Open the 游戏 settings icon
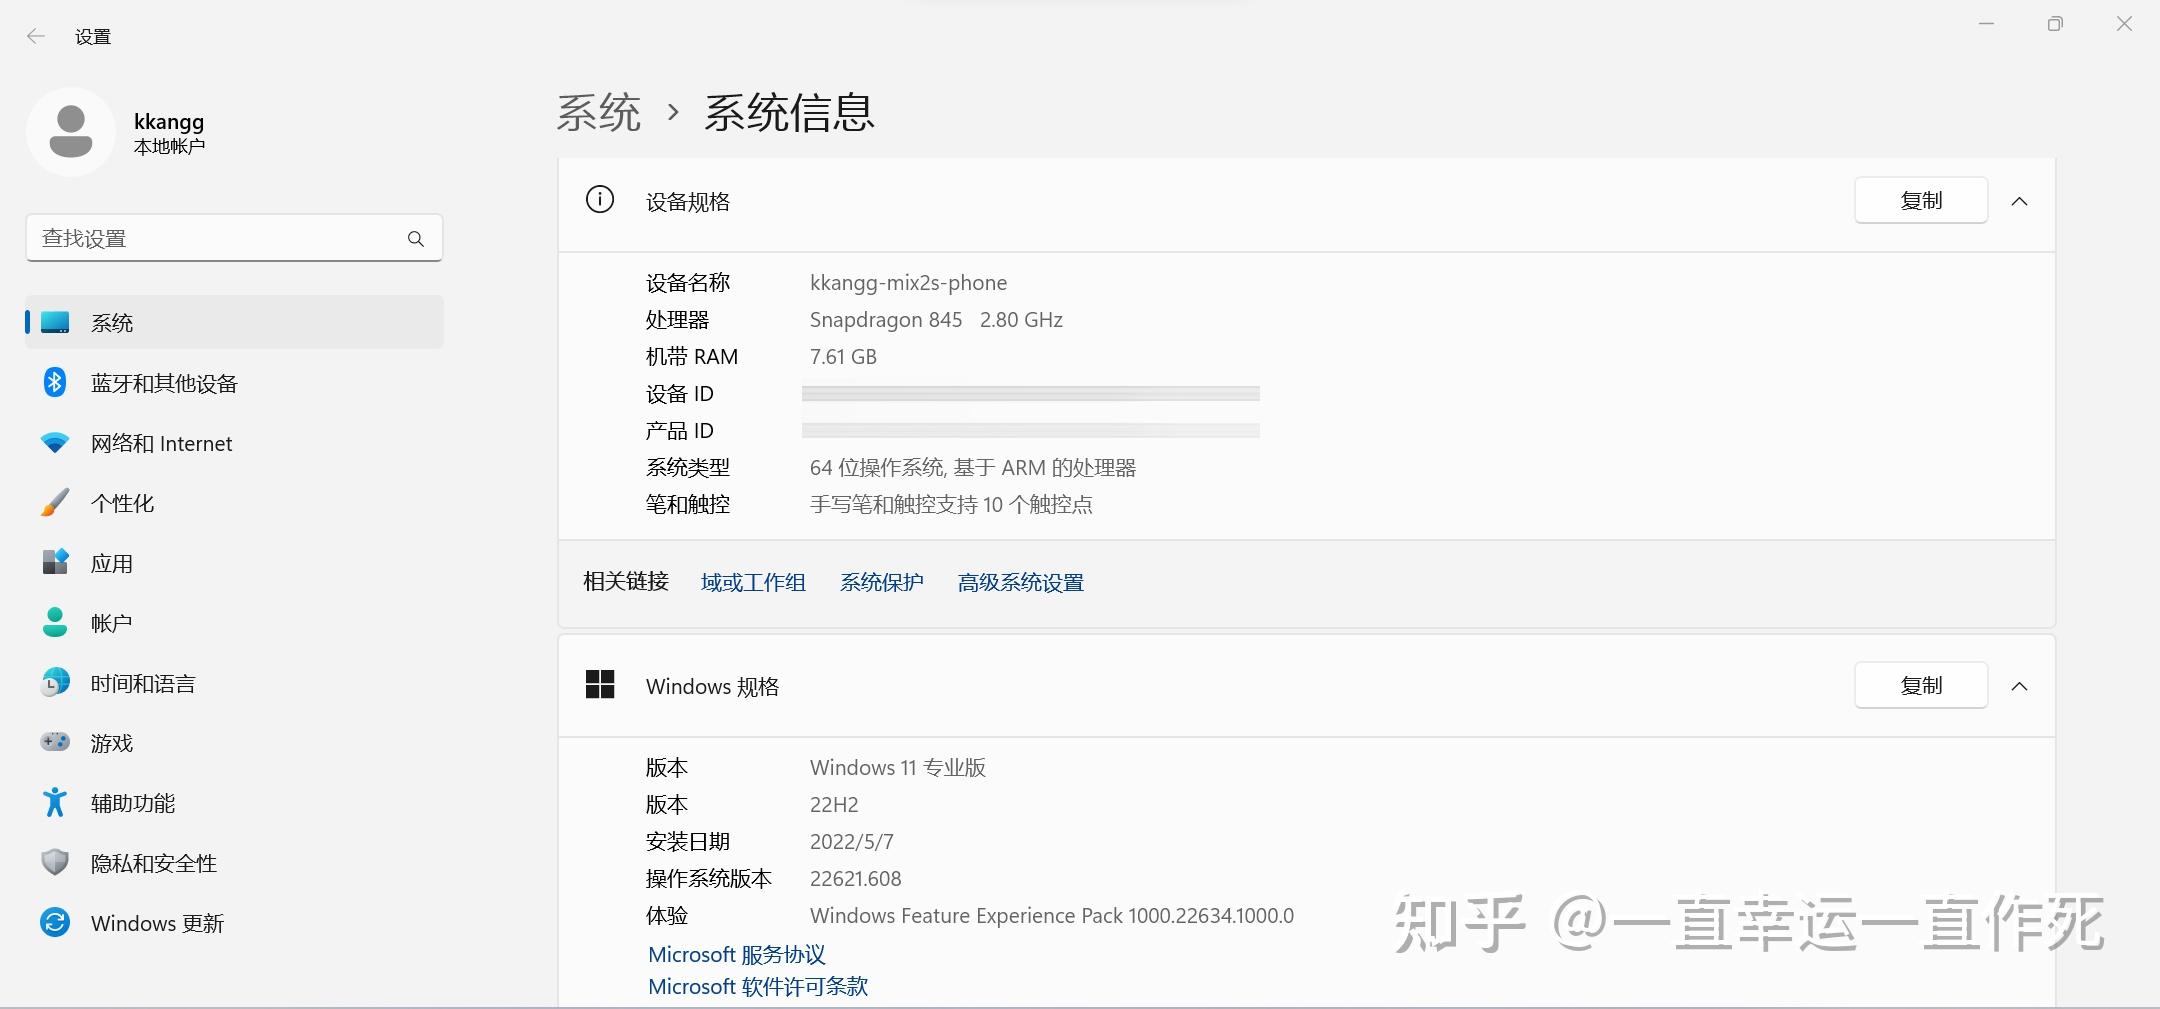Screen dimensions: 2160x1009 coord(55,742)
